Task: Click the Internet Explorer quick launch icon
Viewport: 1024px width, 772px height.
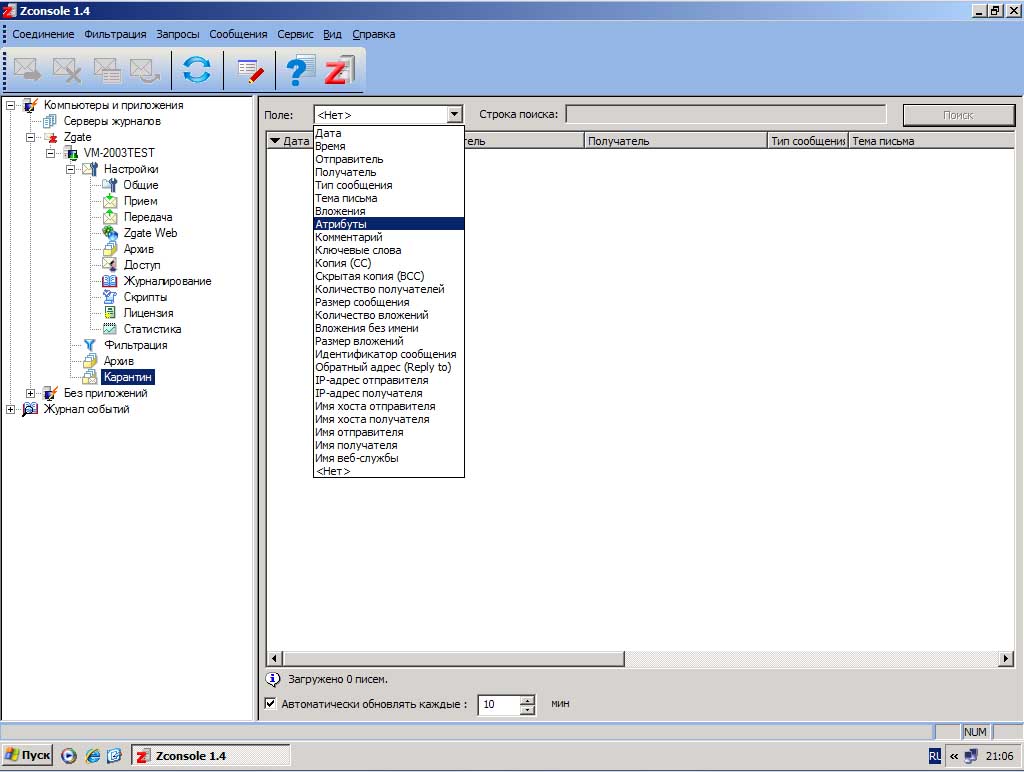Action: click(x=93, y=756)
